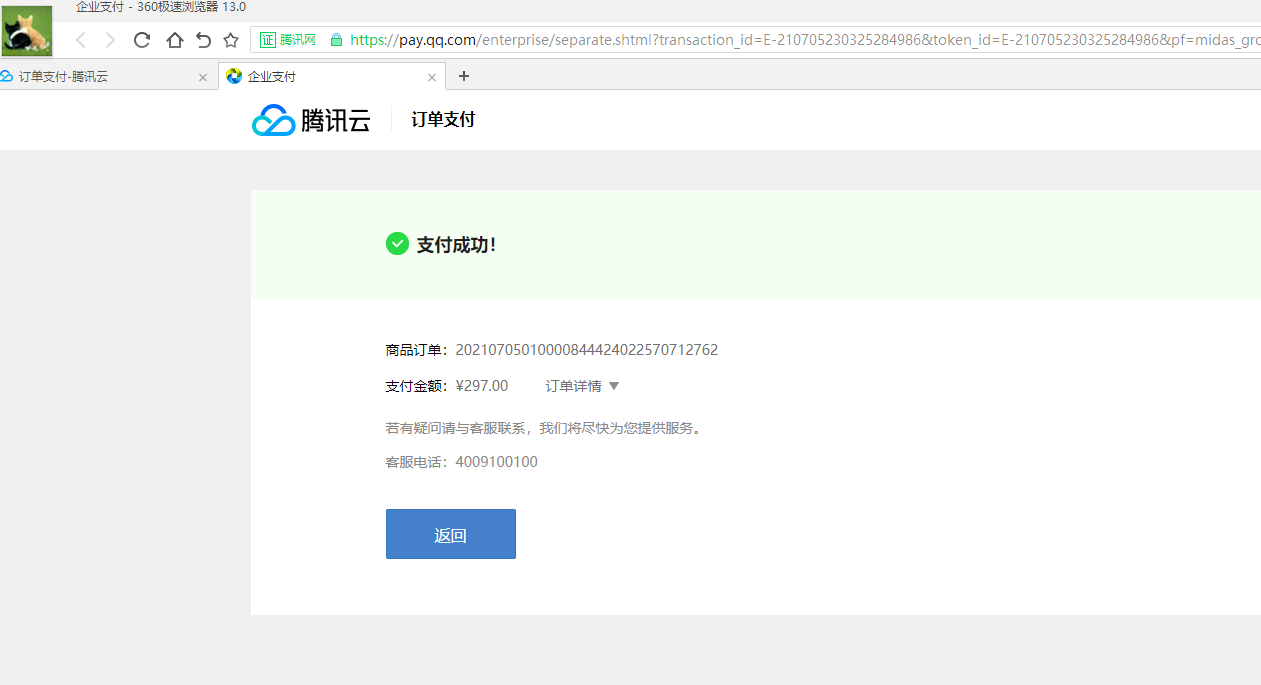Image resolution: width=1261 pixels, height=685 pixels.
Task: Open the 腾讯网 site certificate badge
Action: (x=288, y=40)
